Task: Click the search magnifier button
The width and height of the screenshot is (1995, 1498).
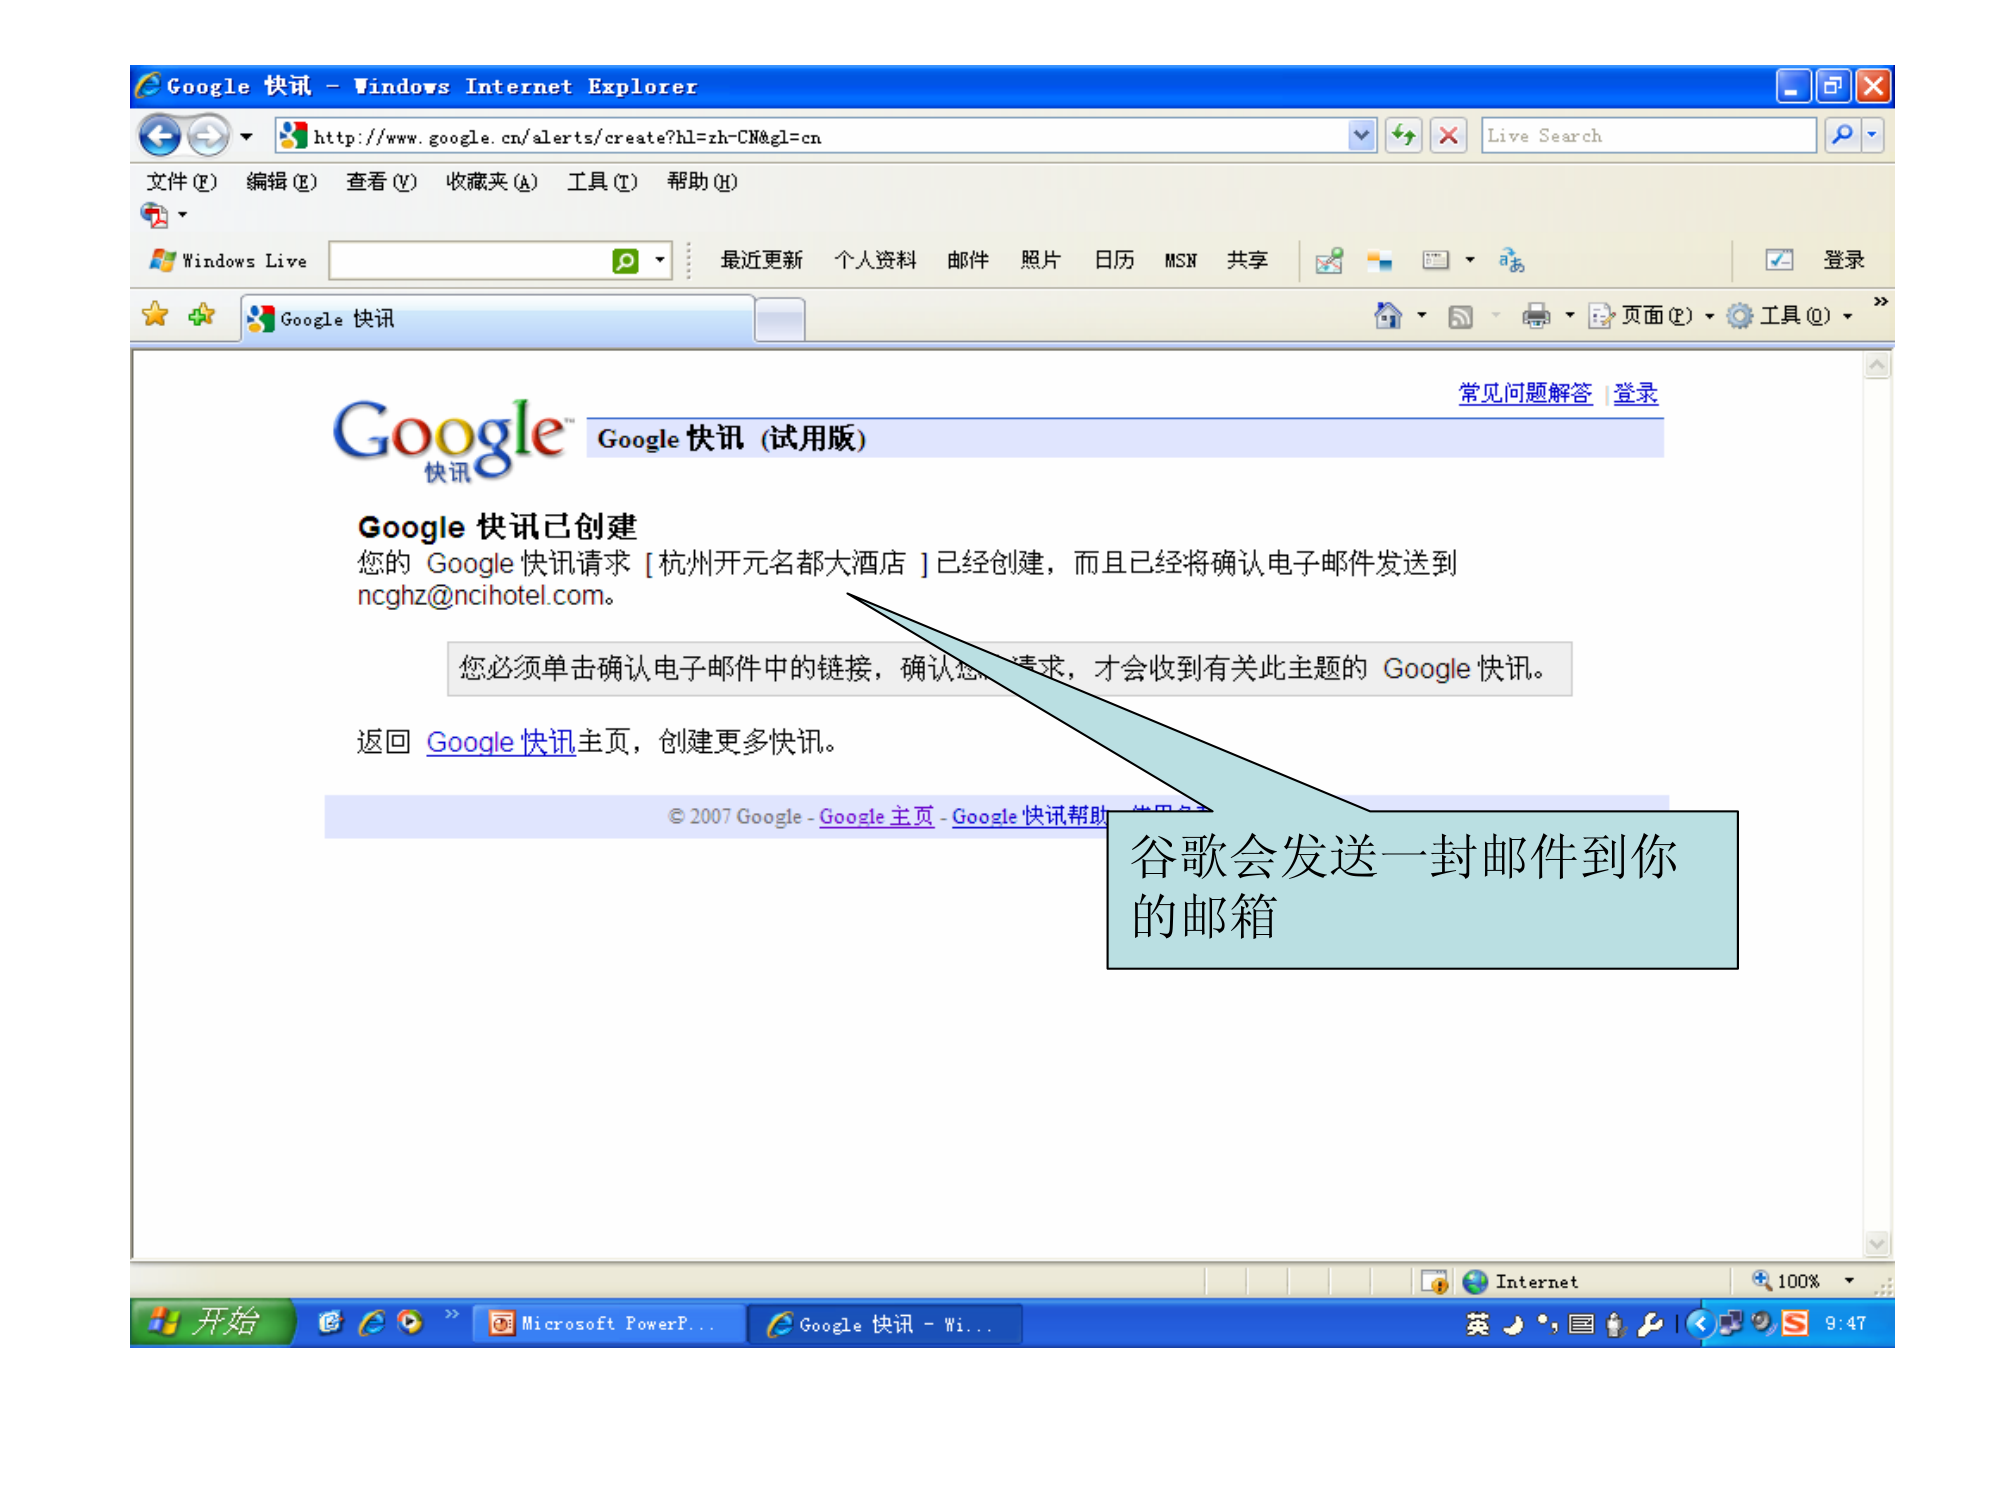Action: 1842,135
